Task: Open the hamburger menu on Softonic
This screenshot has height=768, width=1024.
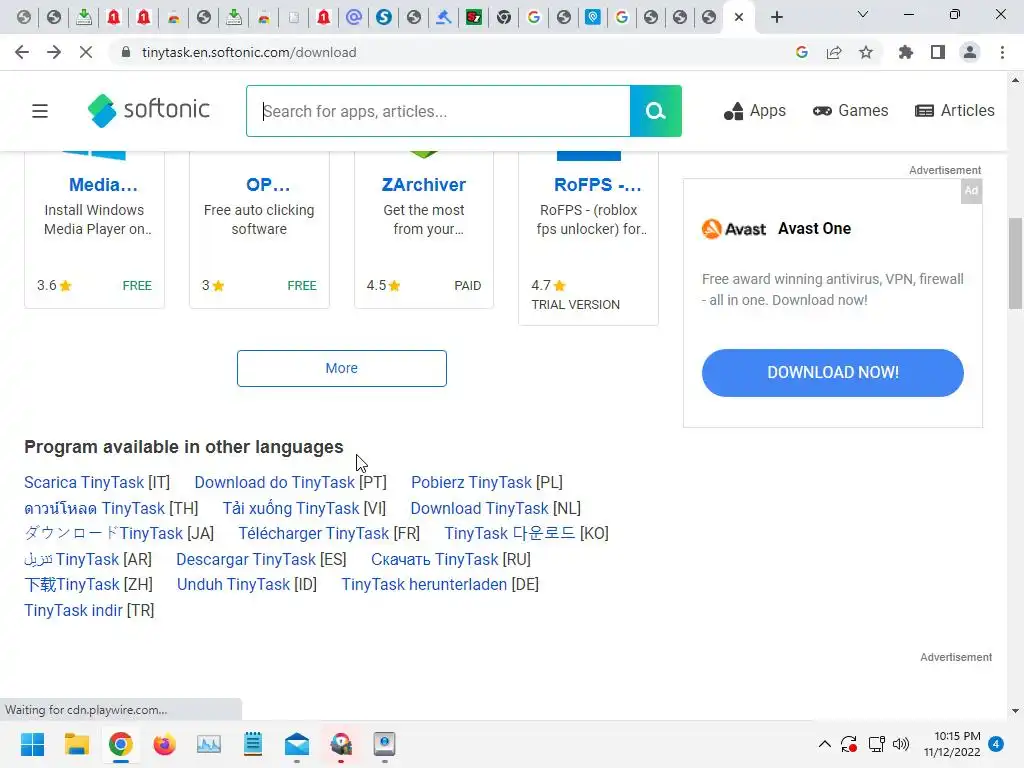Action: [40, 111]
